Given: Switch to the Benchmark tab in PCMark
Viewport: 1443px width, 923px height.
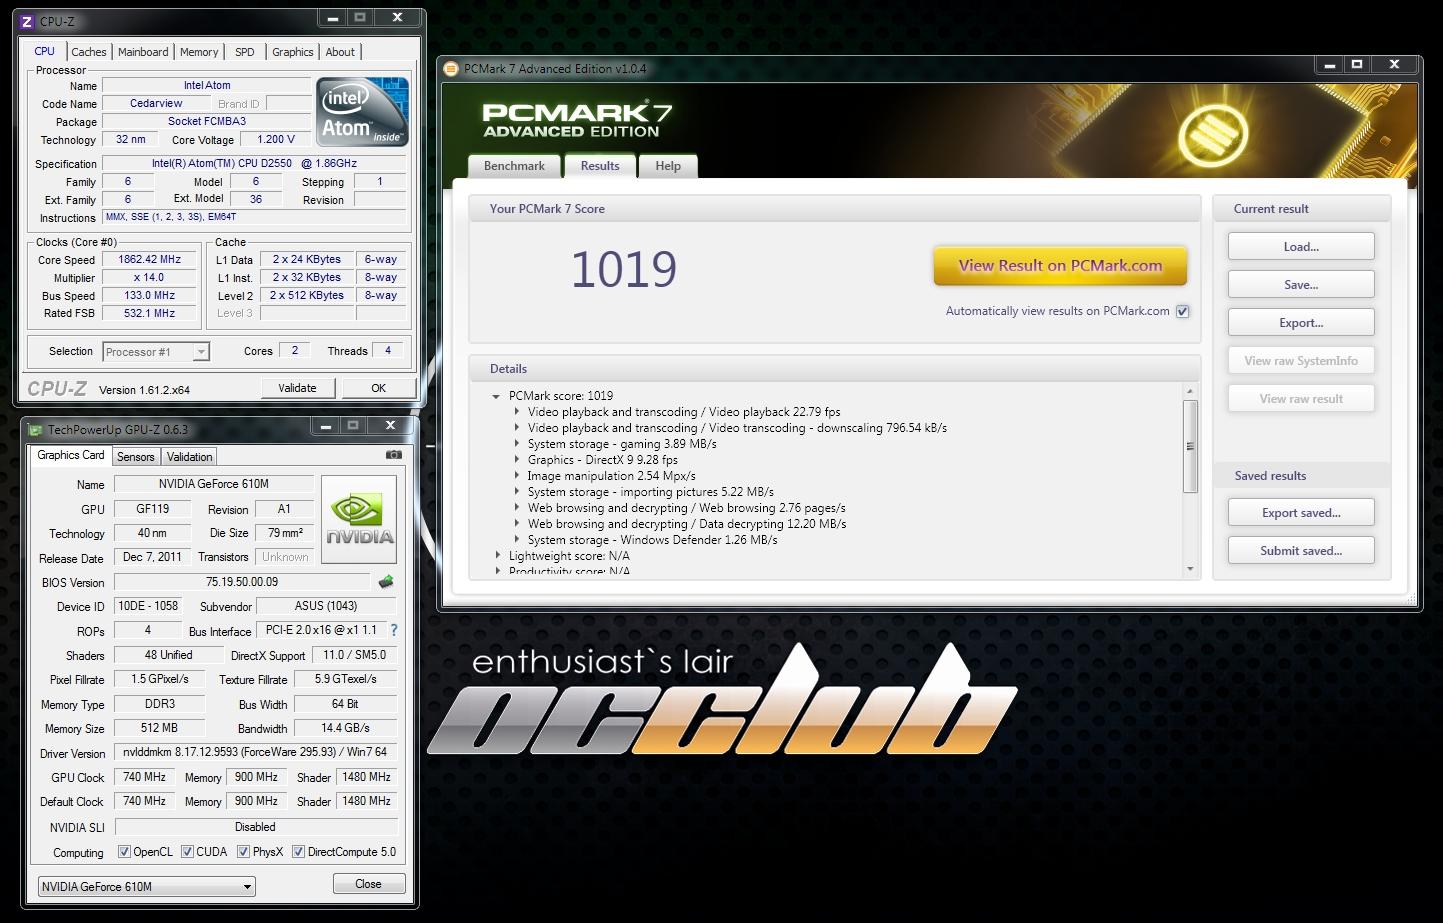Looking at the screenshot, I should pyautogui.click(x=515, y=166).
